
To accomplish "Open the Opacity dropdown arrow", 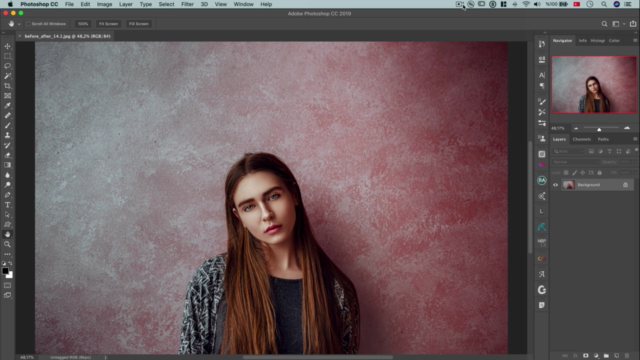I will coord(635,162).
